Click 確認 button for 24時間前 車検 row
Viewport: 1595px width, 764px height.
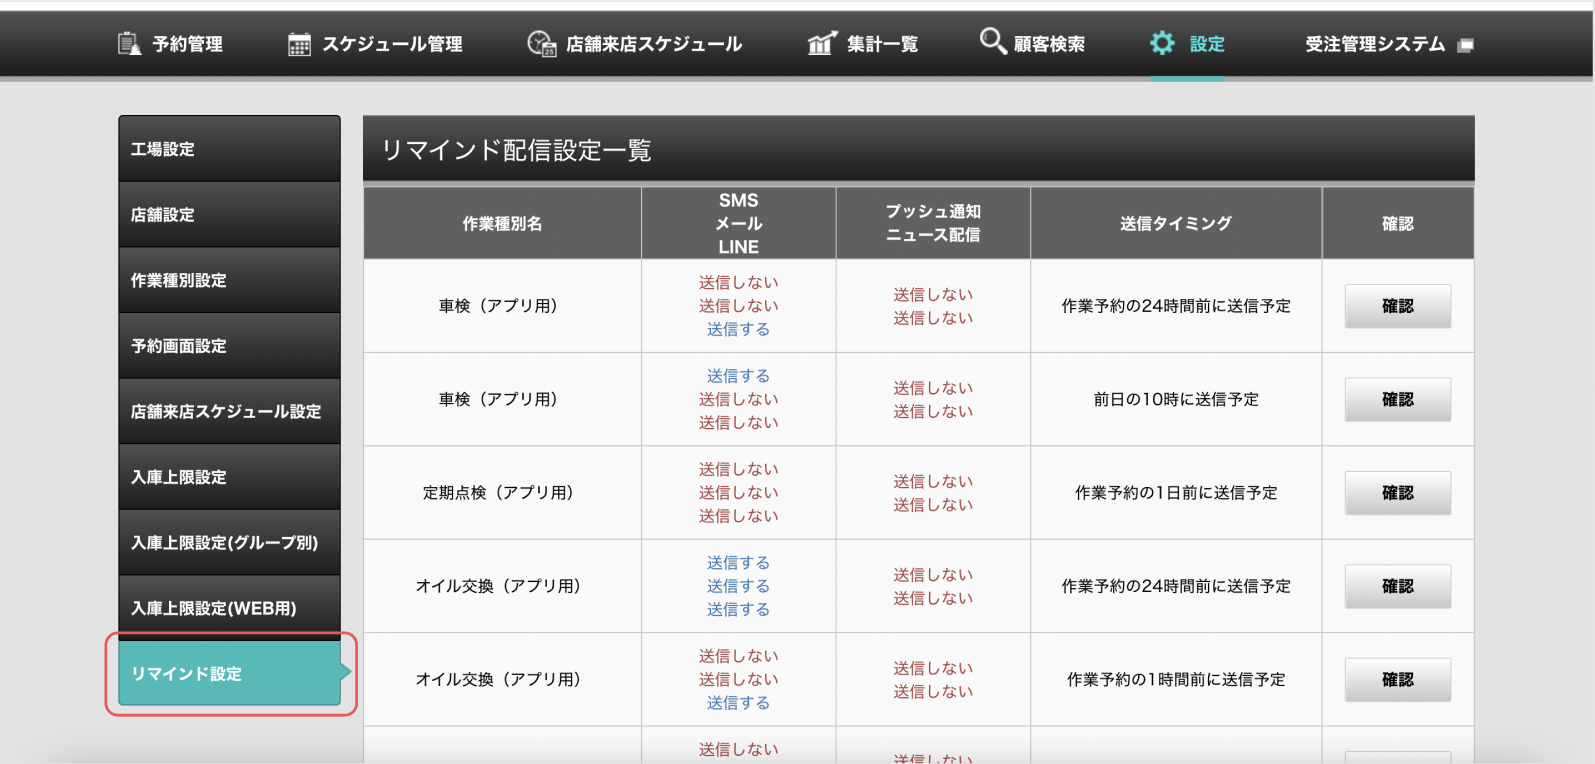click(1397, 306)
